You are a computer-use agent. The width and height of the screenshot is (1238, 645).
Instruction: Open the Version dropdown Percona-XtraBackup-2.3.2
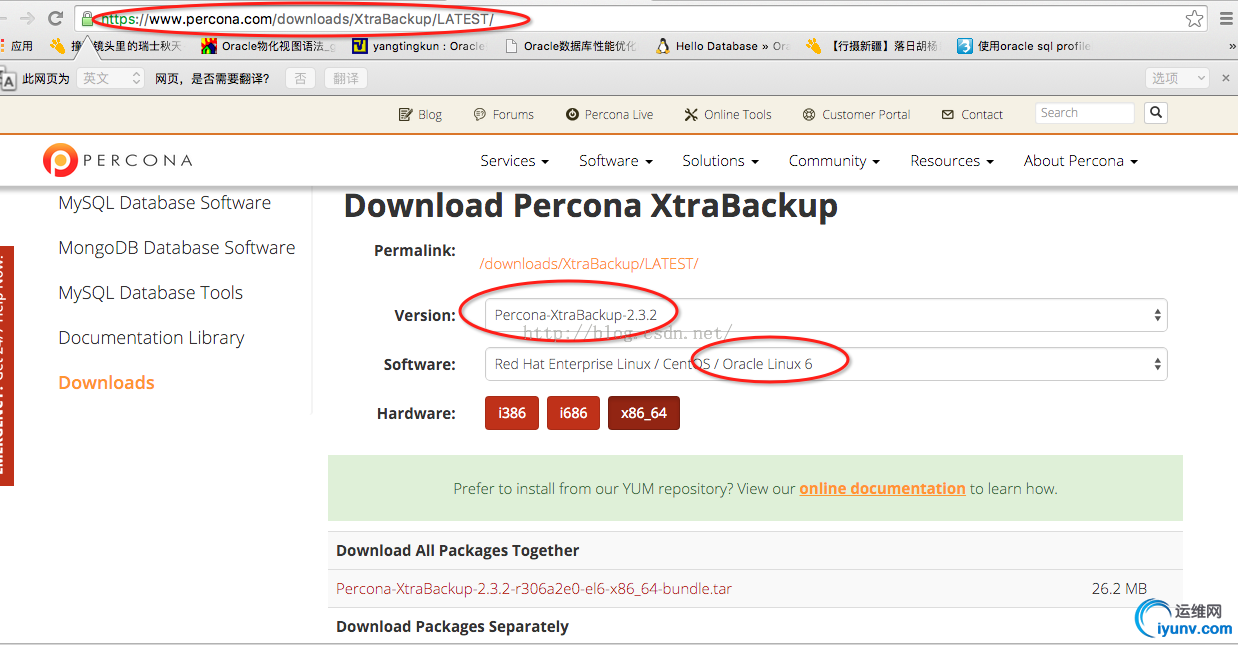pyautogui.click(x=826, y=315)
